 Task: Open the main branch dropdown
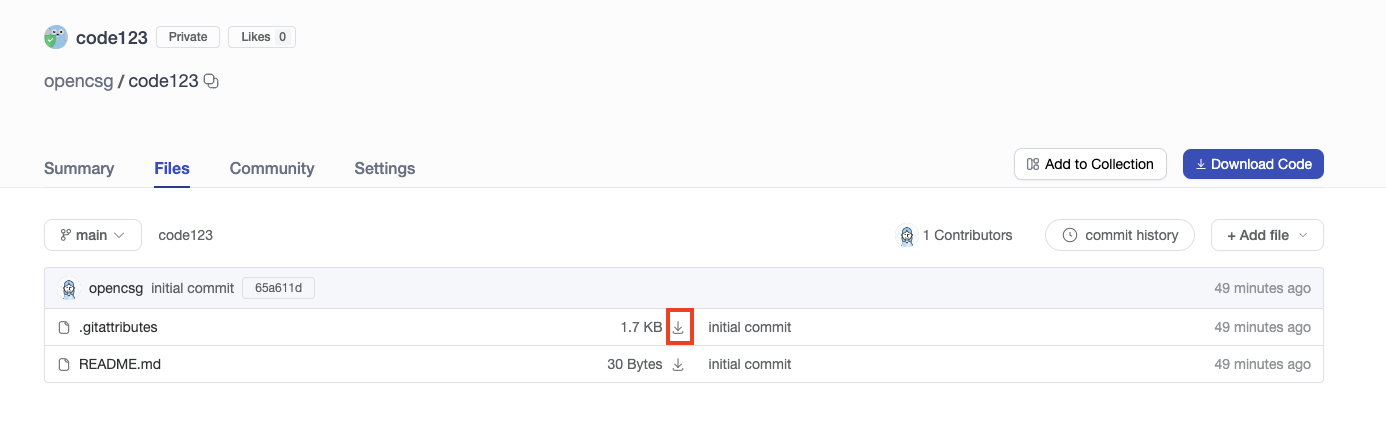(x=92, y=235)
